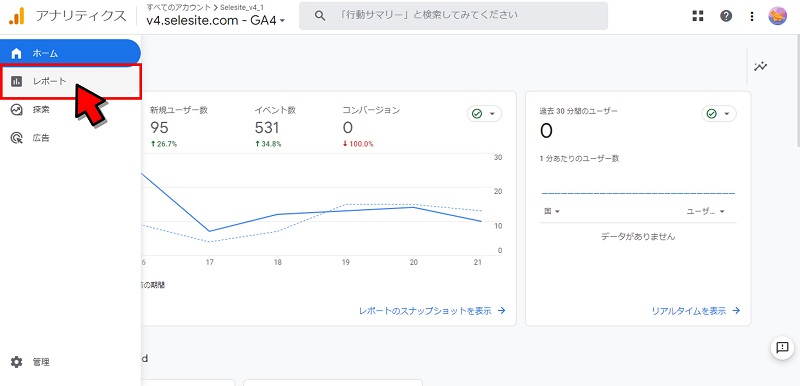Open the account profile avatar

click(778, 16)
